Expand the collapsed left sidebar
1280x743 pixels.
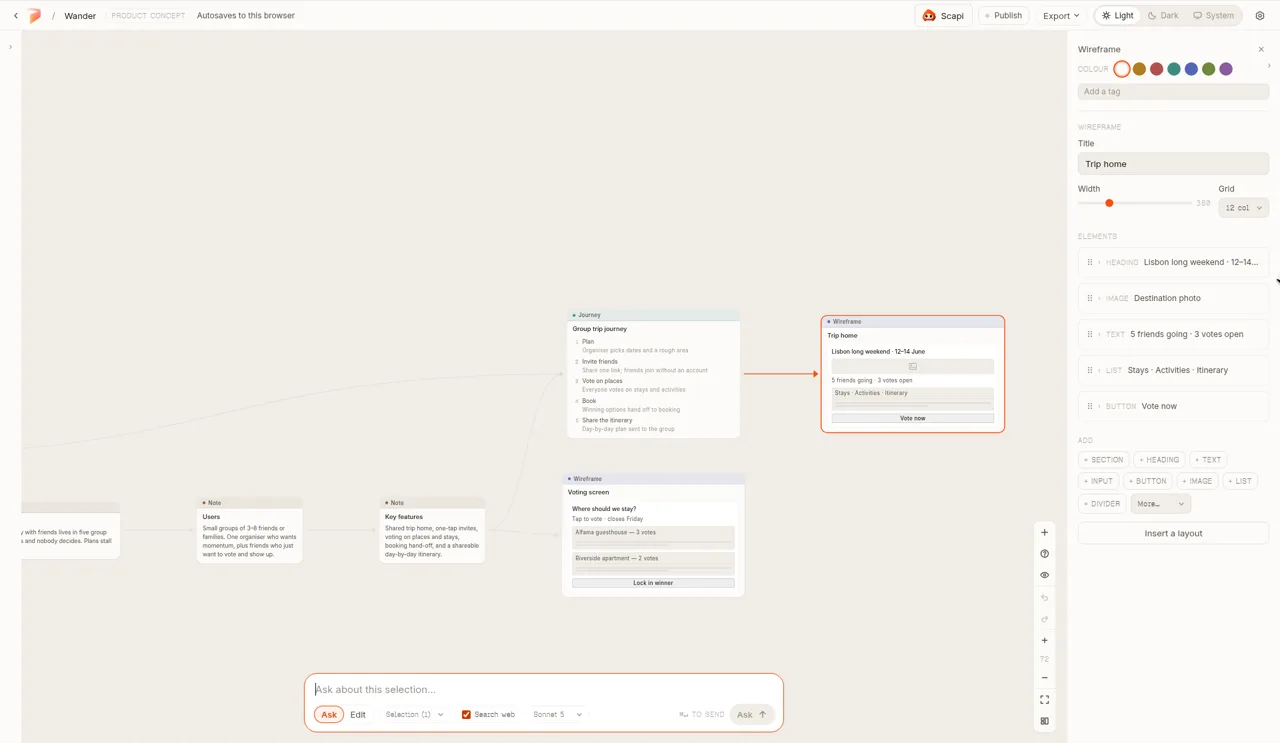click(10, 47)
